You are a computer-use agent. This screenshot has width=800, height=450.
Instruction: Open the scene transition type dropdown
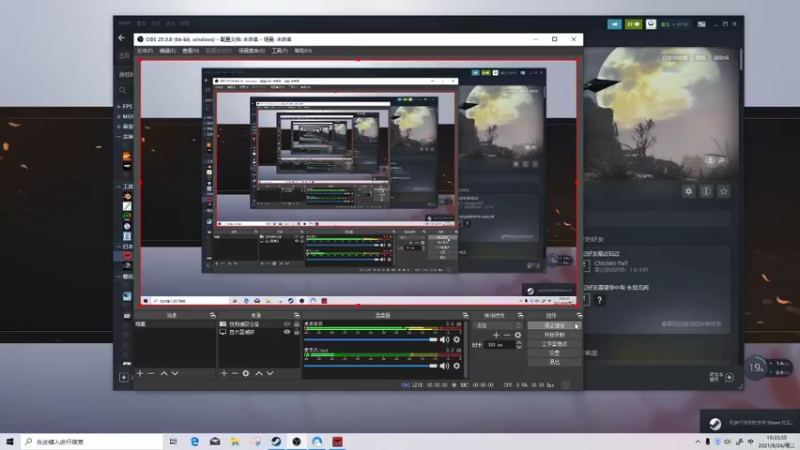coord(498,326)
